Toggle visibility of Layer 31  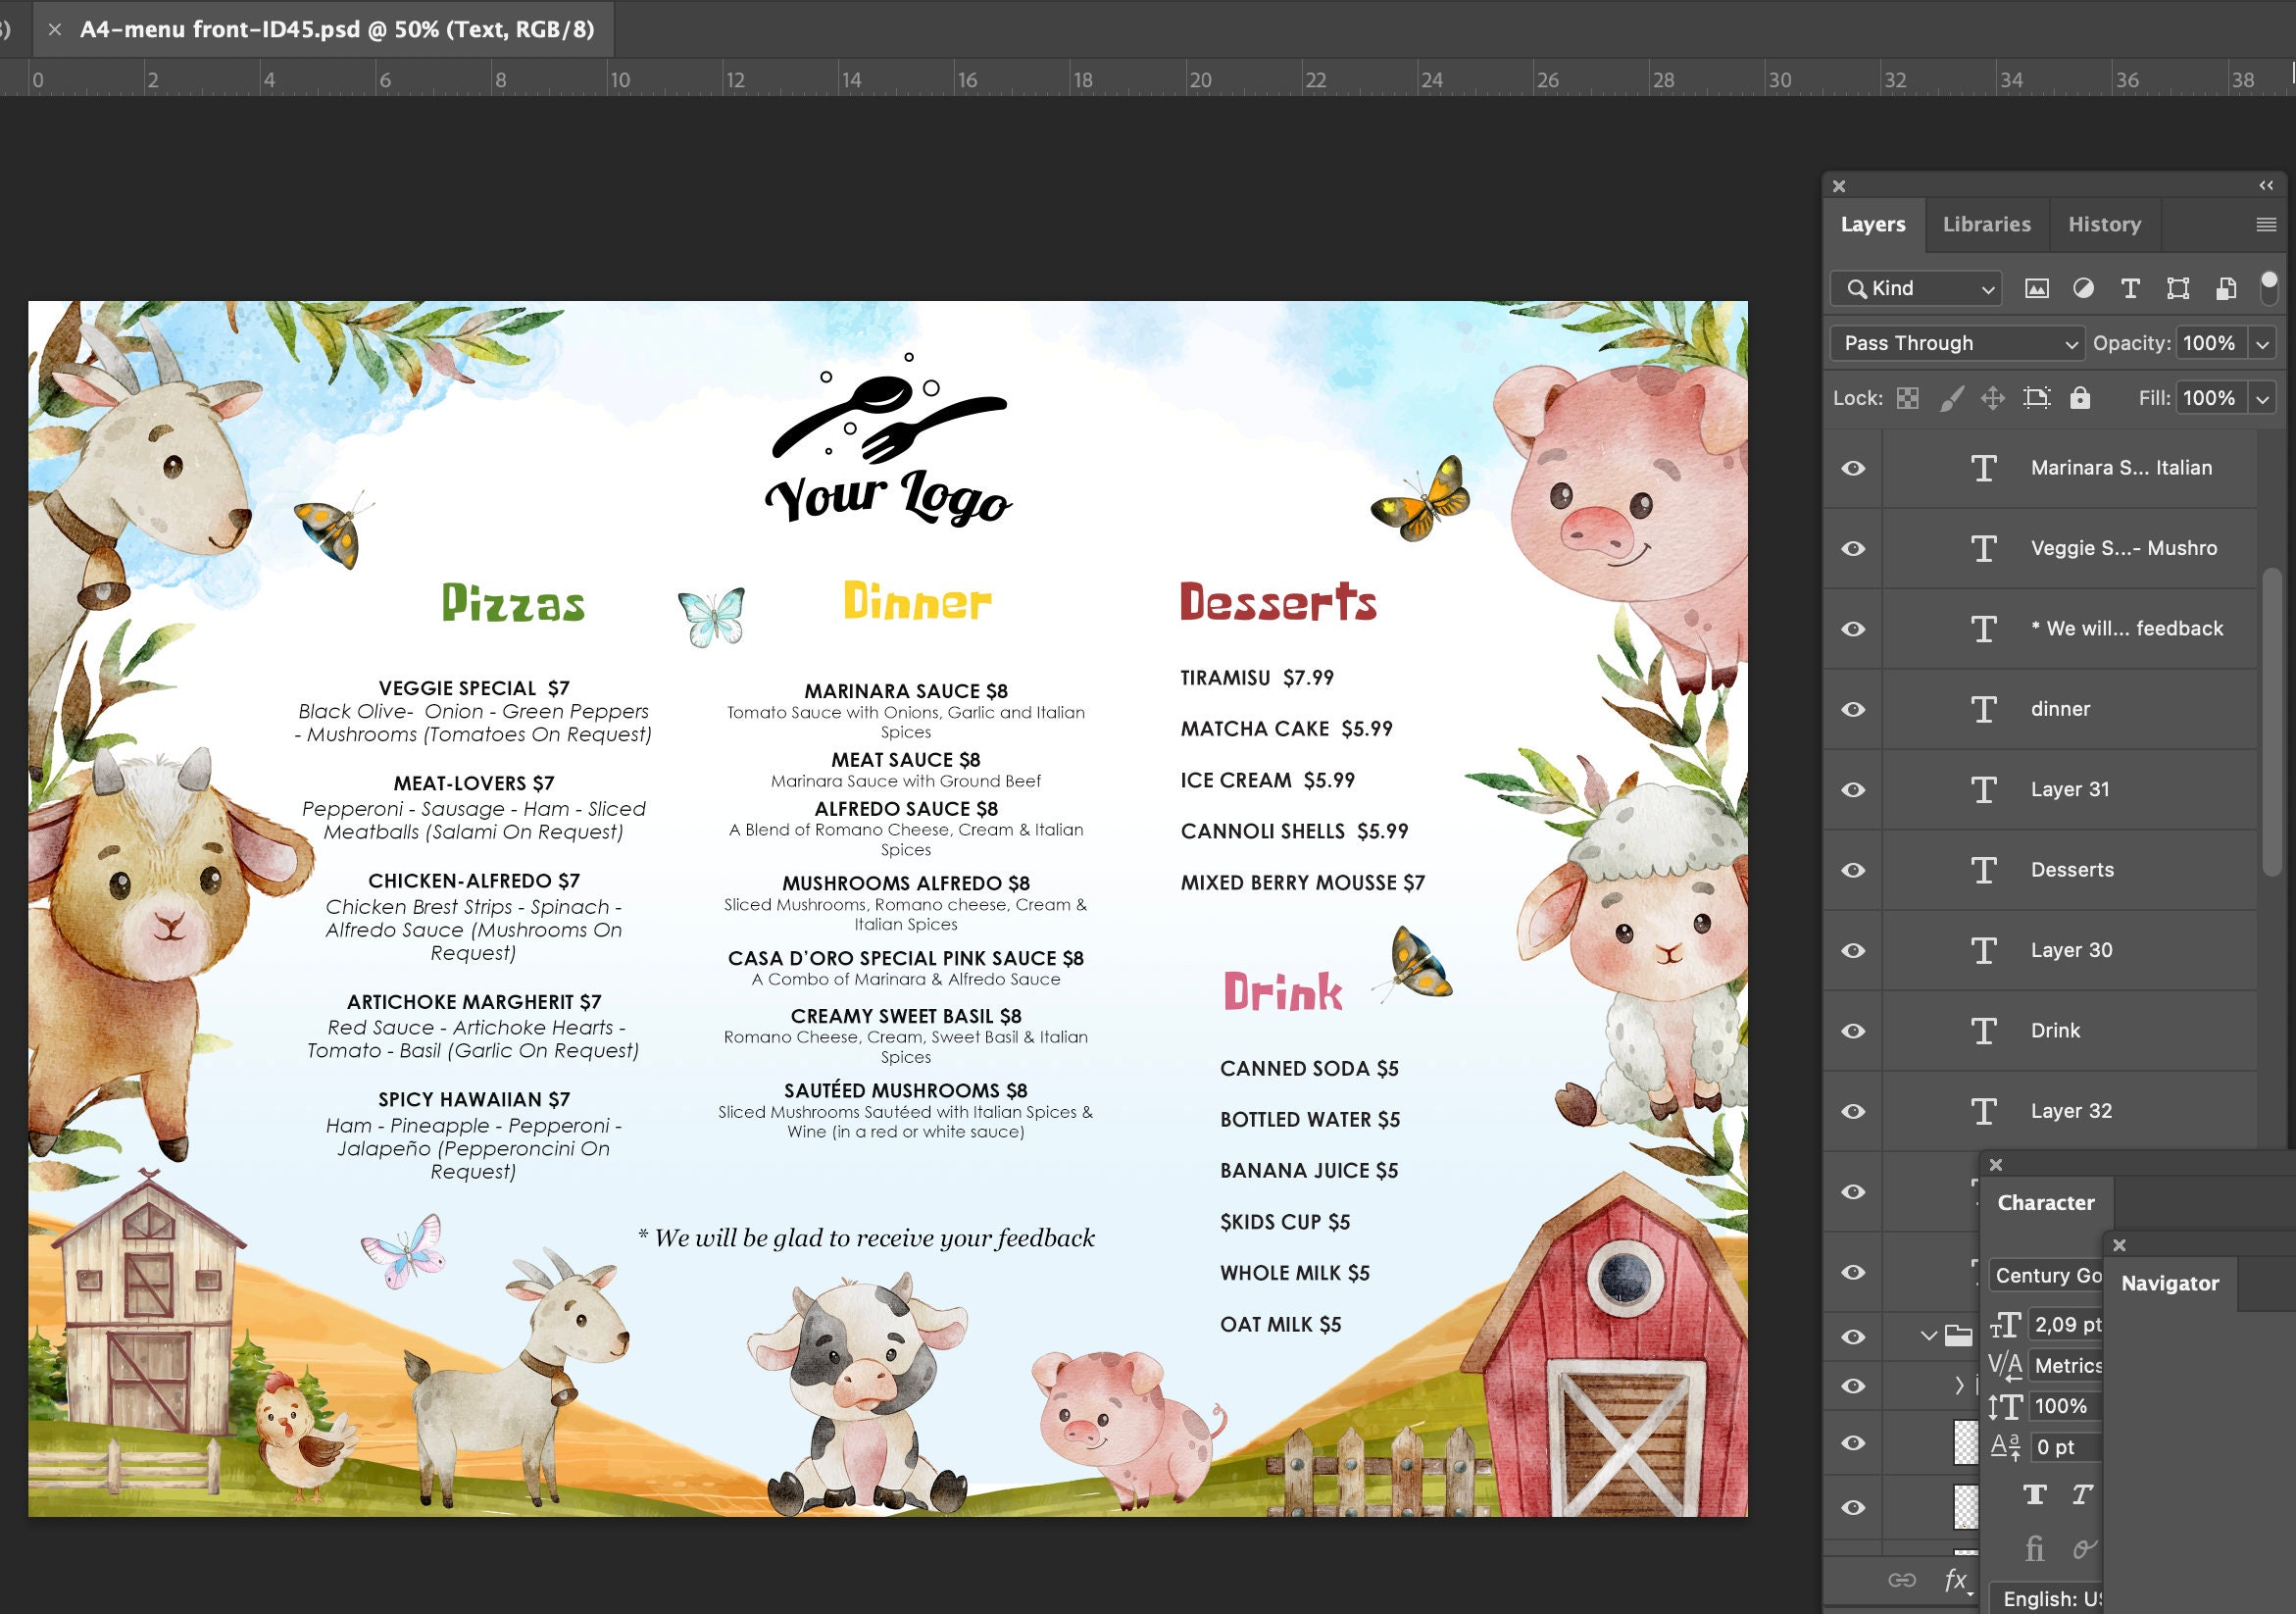(1852, 789)
